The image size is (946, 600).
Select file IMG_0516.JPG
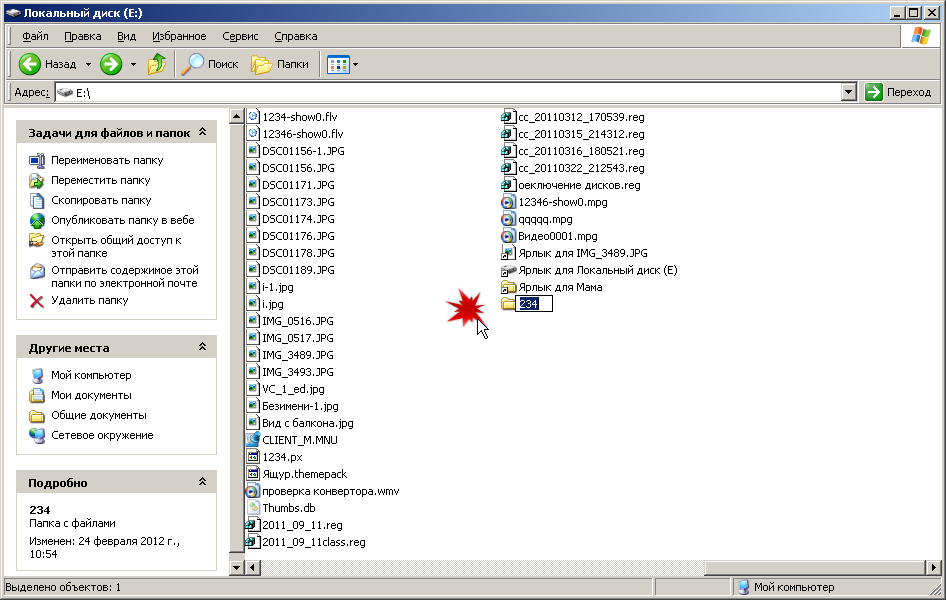click(297, 321)
